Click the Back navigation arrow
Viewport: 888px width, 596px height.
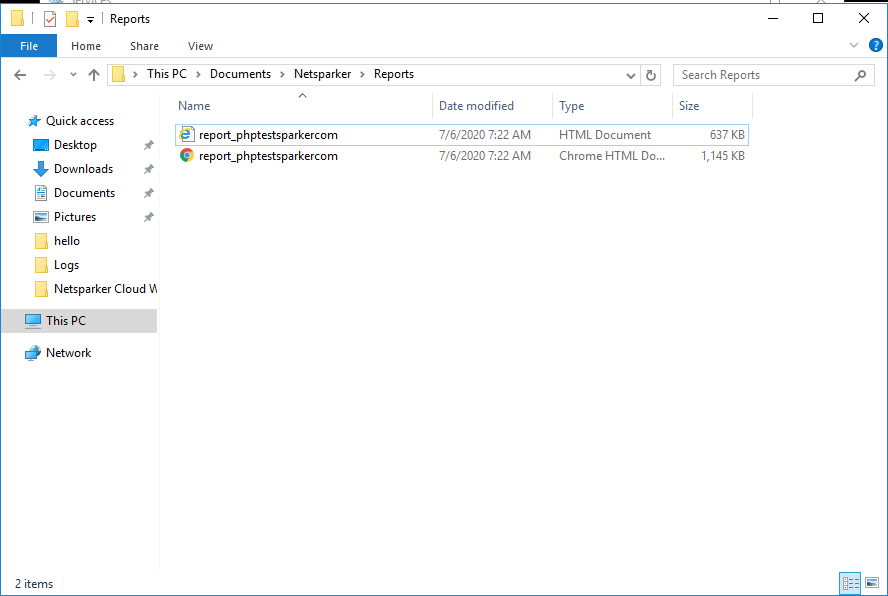[20, 74]
